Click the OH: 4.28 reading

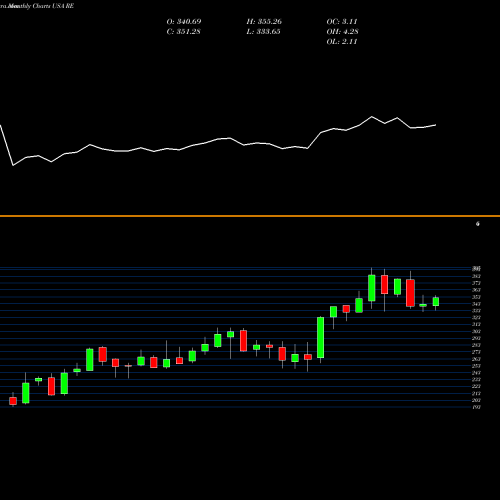[x=343, y=32]
